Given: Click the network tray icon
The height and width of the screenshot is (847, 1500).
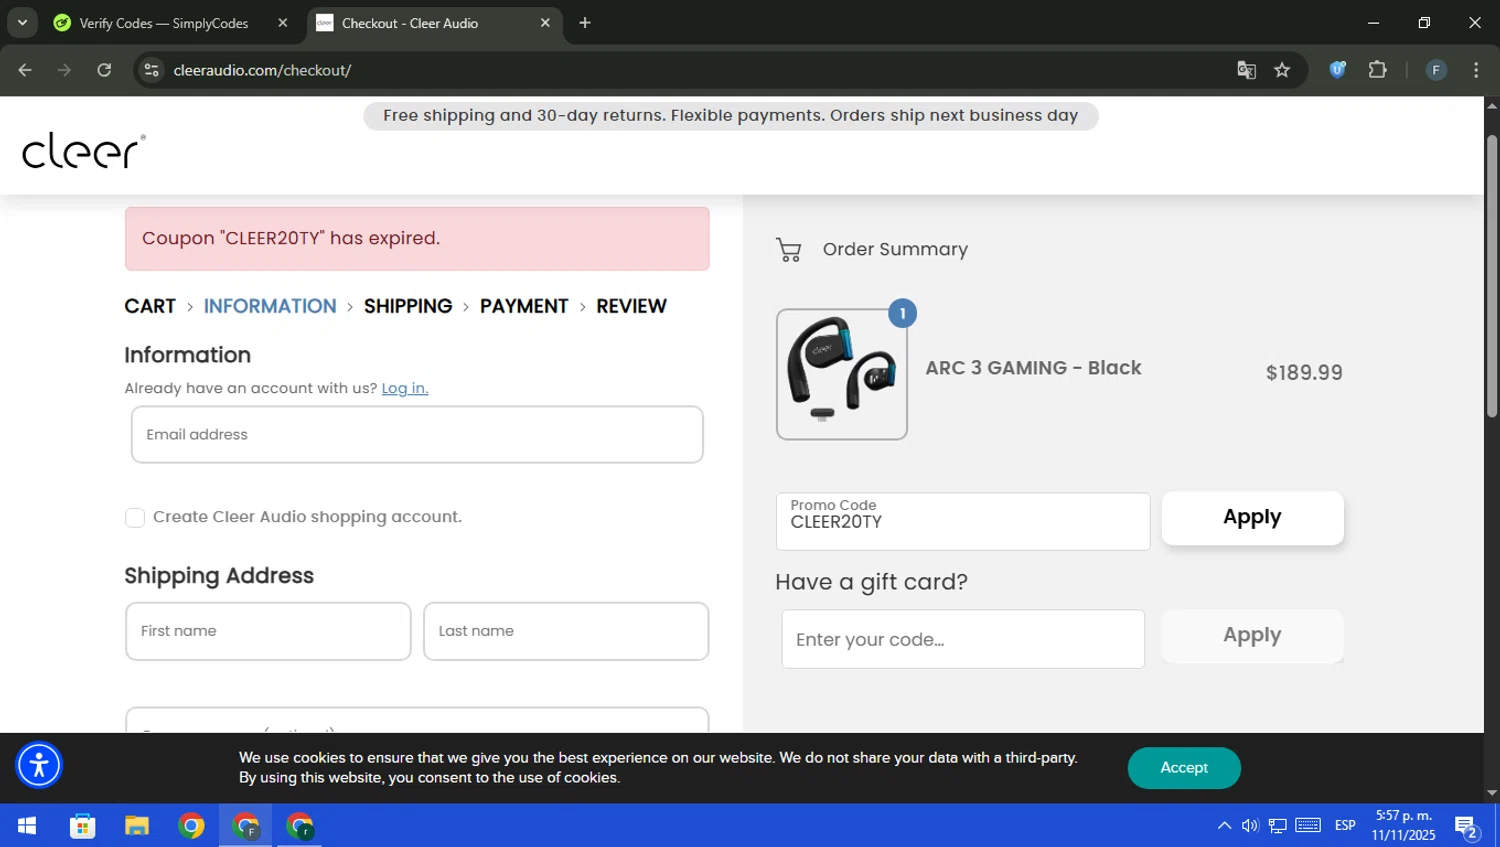Looking at the screenshot, I should [1277, 826].
